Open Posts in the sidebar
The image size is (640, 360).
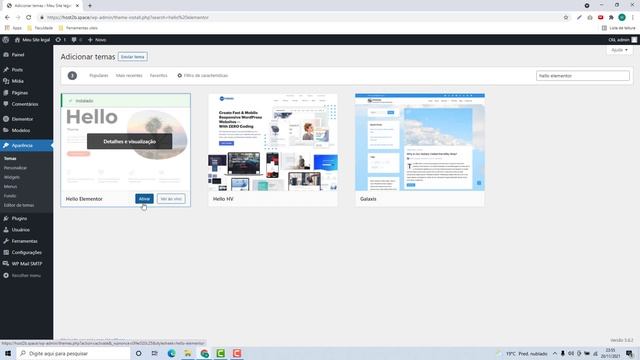(17, 70)
